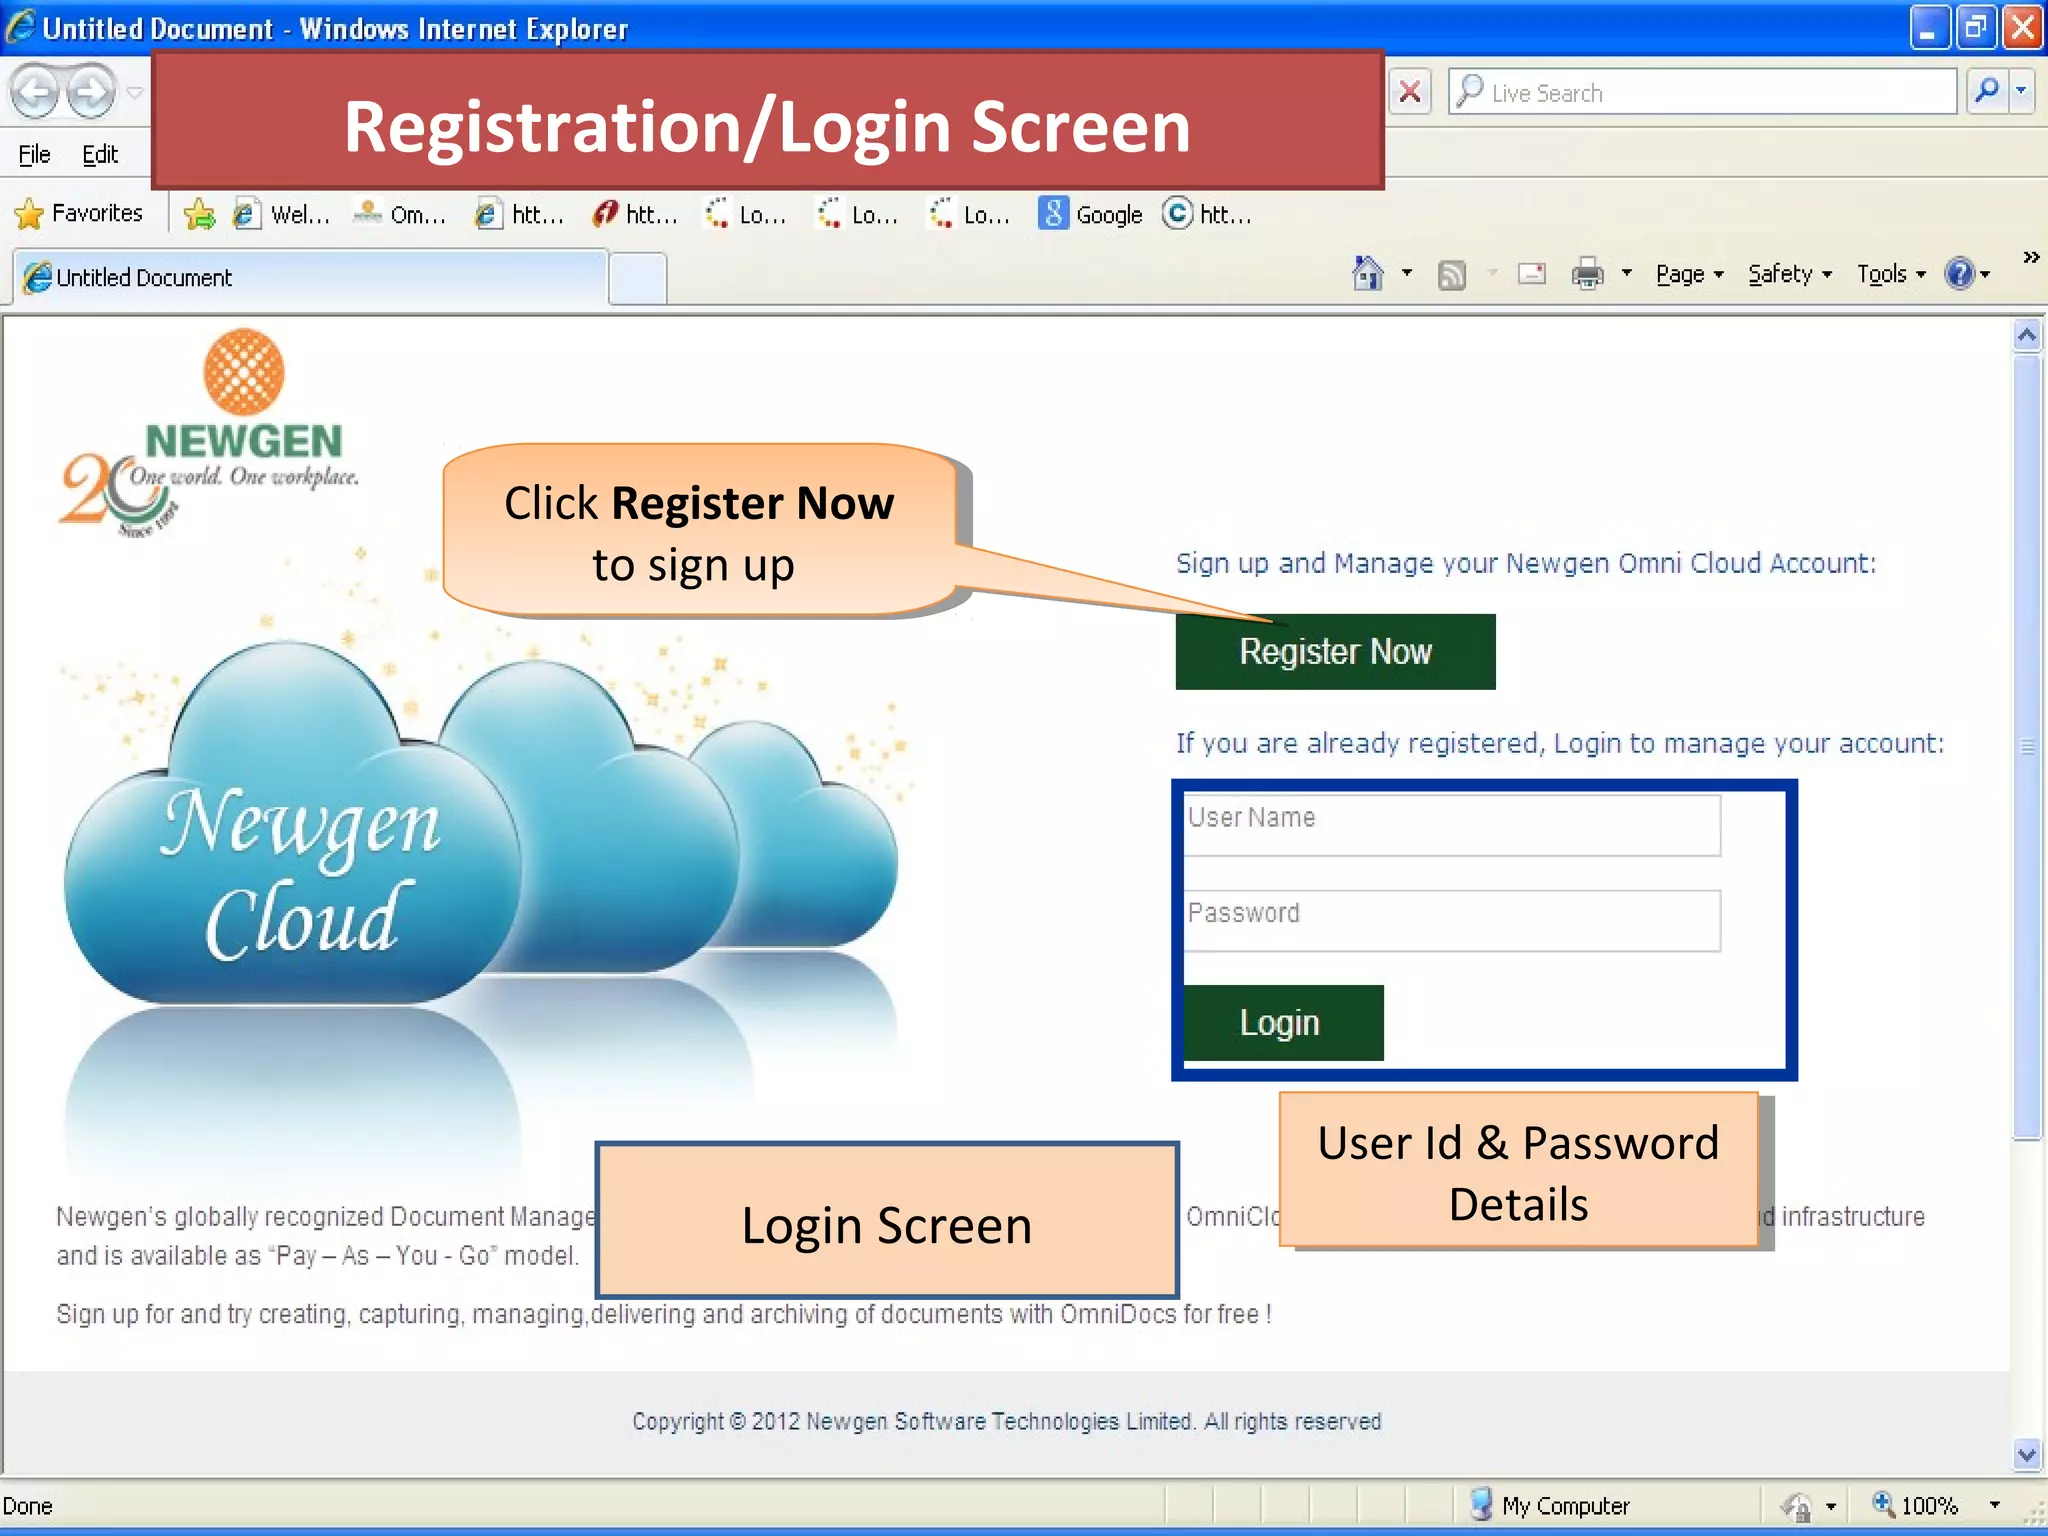Click the Stop loading red X icon

tap(1410, 93)
